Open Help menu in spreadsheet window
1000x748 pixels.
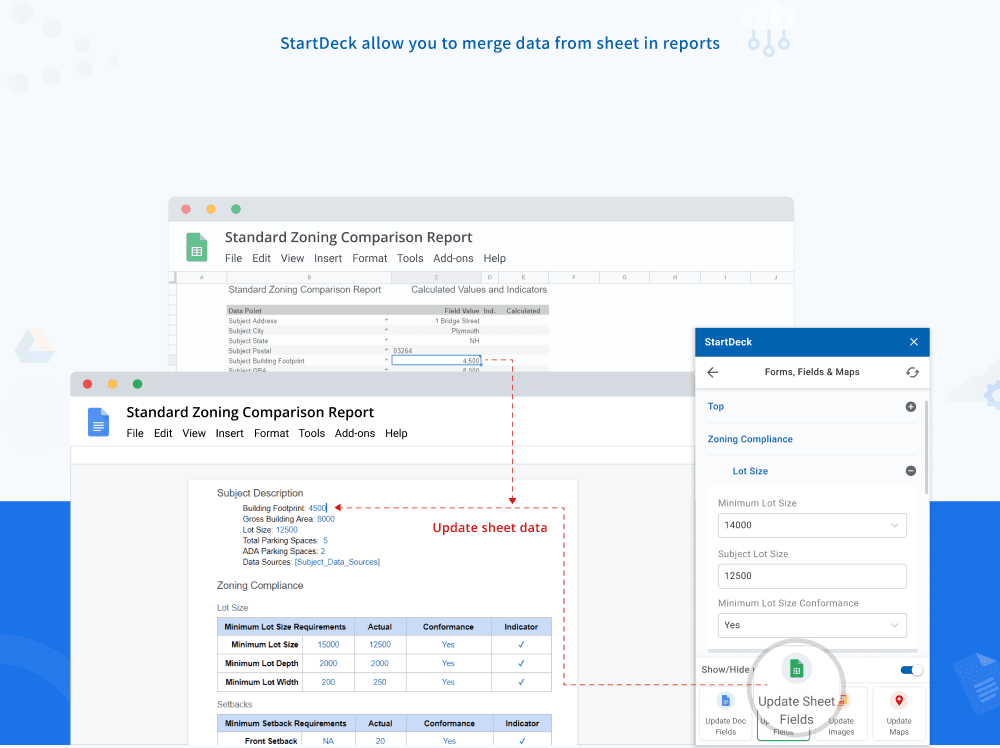coord(494,258)
